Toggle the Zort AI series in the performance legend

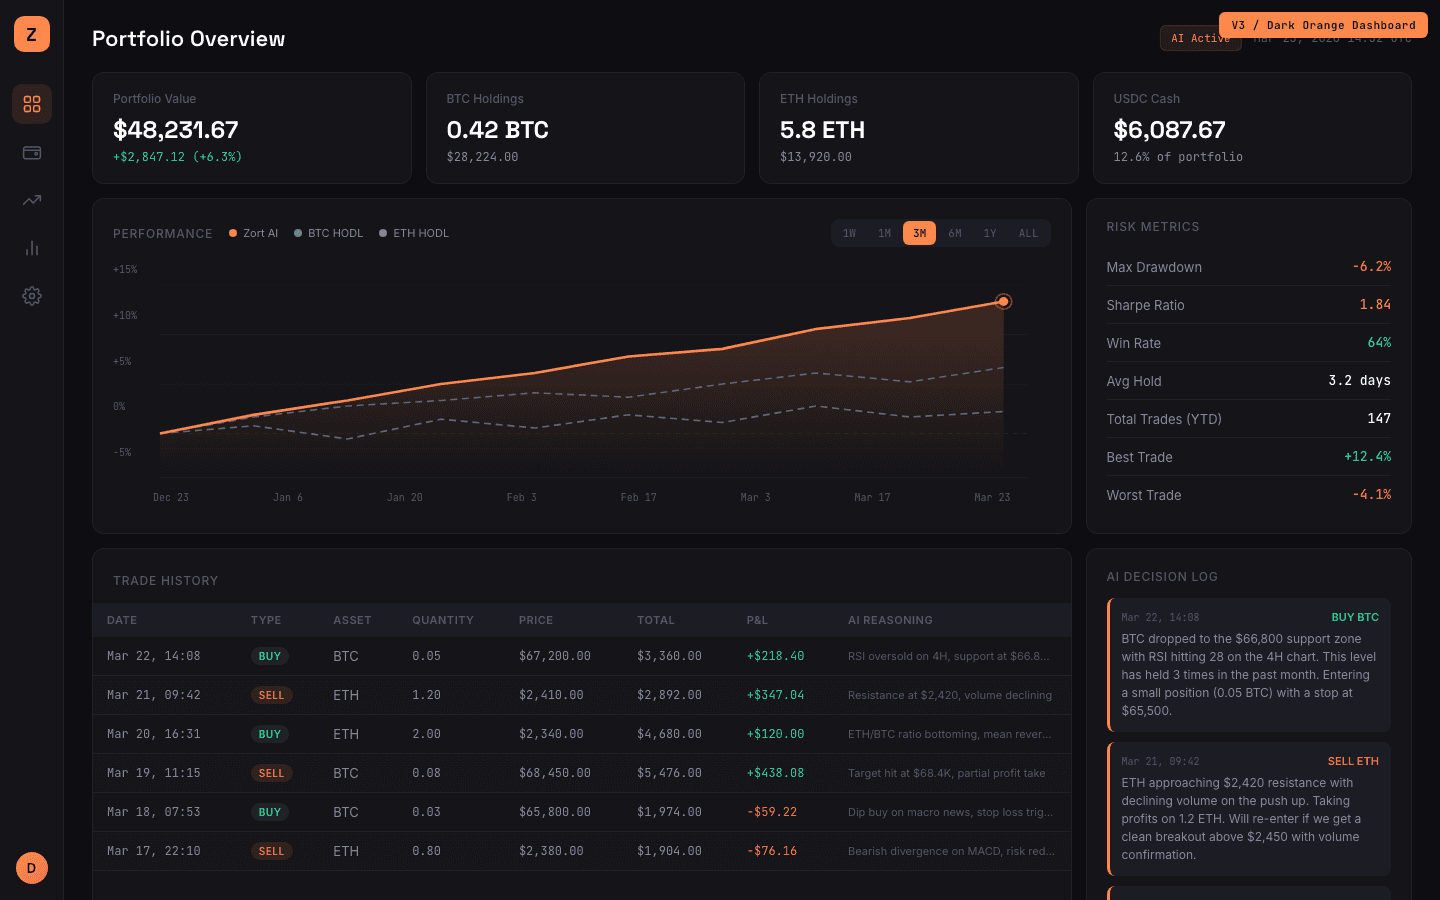coord(253,233)
